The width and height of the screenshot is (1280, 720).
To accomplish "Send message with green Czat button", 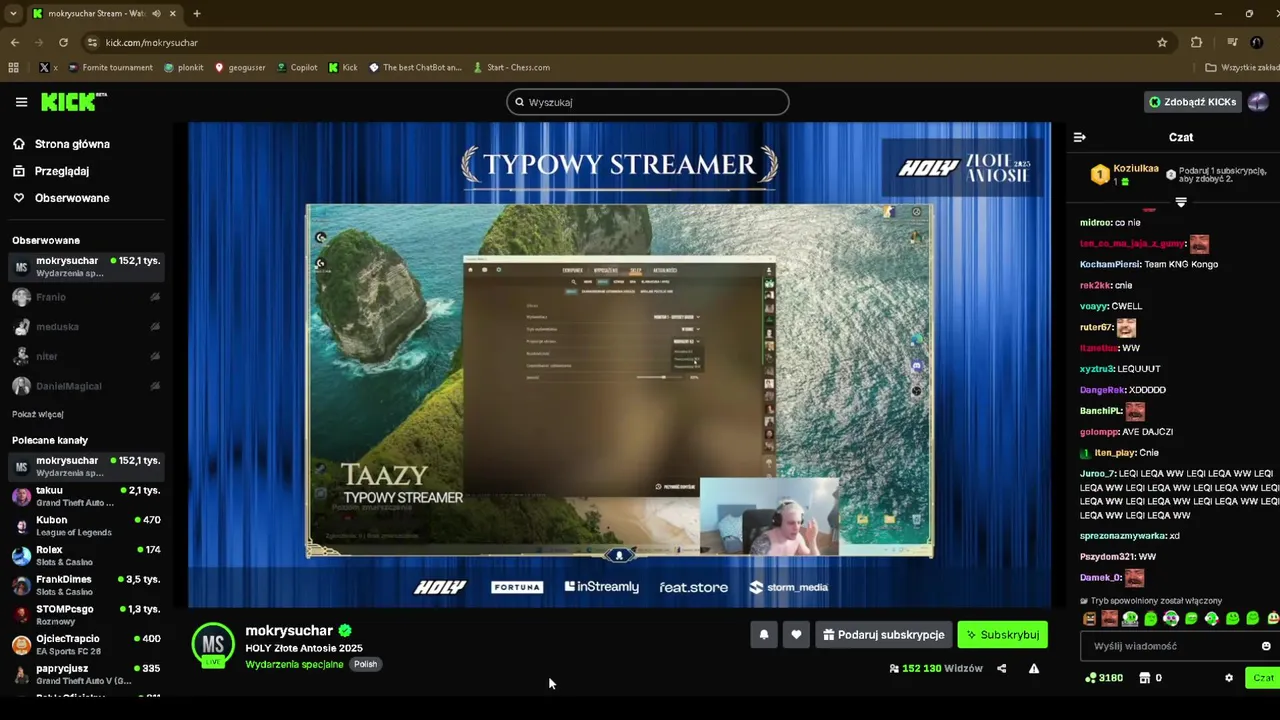I will [x=1263, y=678].
